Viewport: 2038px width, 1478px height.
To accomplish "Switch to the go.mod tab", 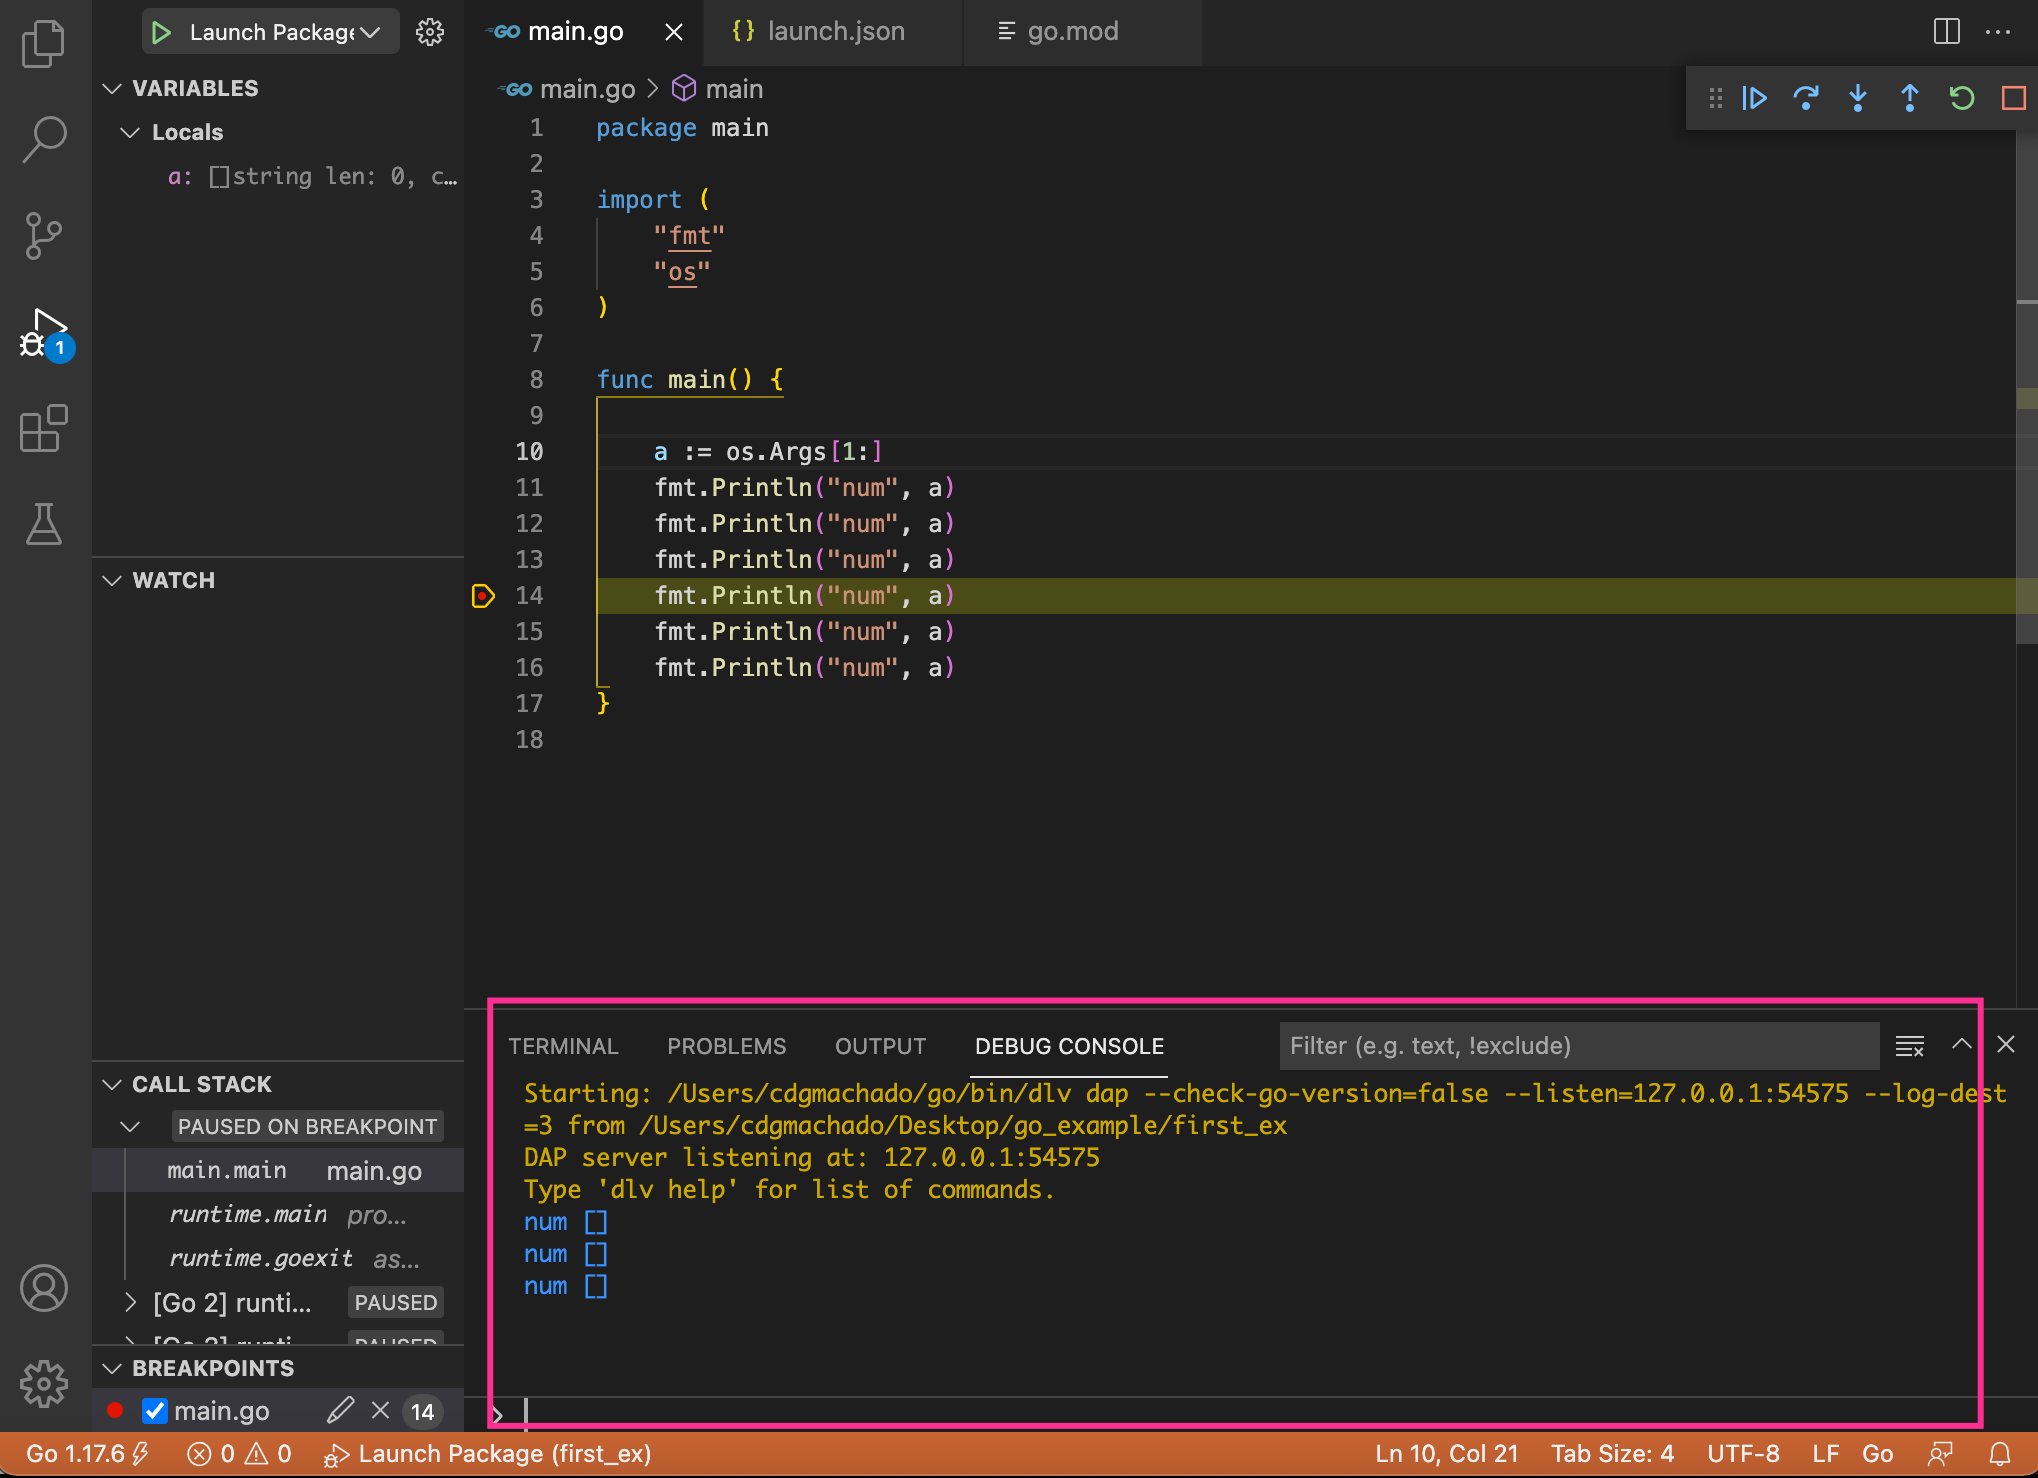I will click(x=1082, y=32).
